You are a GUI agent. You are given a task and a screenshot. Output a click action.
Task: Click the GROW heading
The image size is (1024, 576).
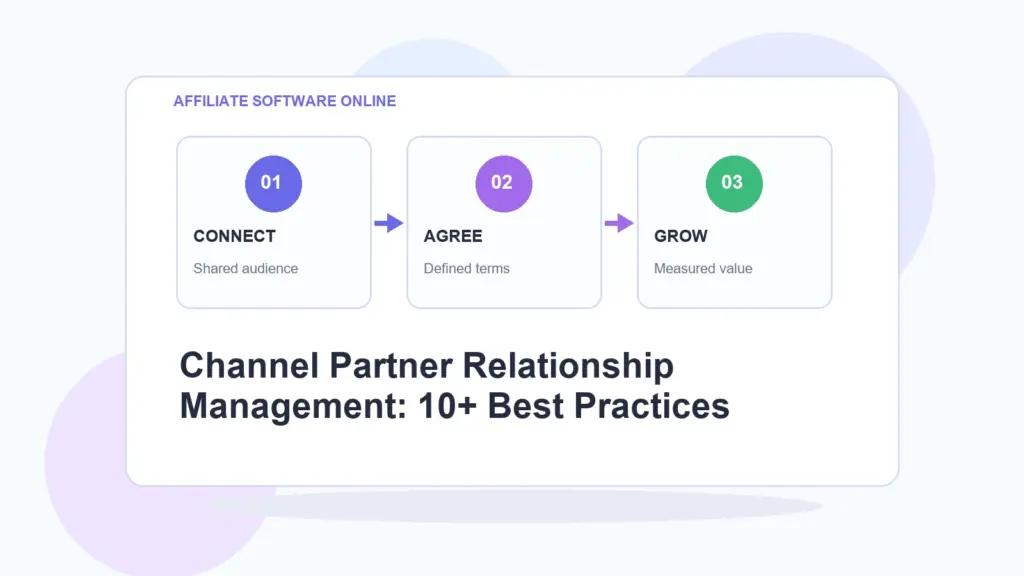click(680, 236)
